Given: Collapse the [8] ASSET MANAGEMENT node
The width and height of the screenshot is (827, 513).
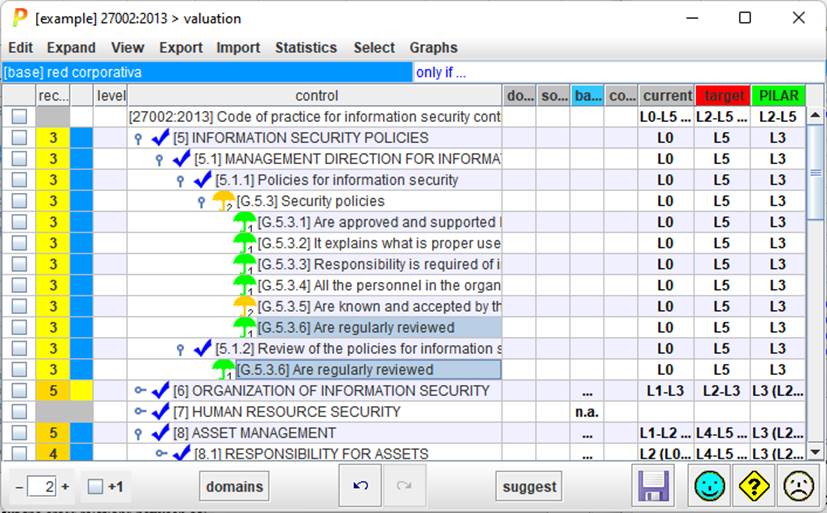Looking at the screenshot, I should pyautogui.click(x=138, y=433).
